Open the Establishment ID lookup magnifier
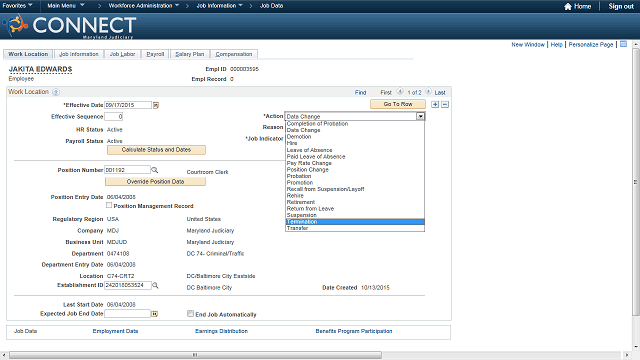This screenshot has height=360, width=640. tap(155, 285)
